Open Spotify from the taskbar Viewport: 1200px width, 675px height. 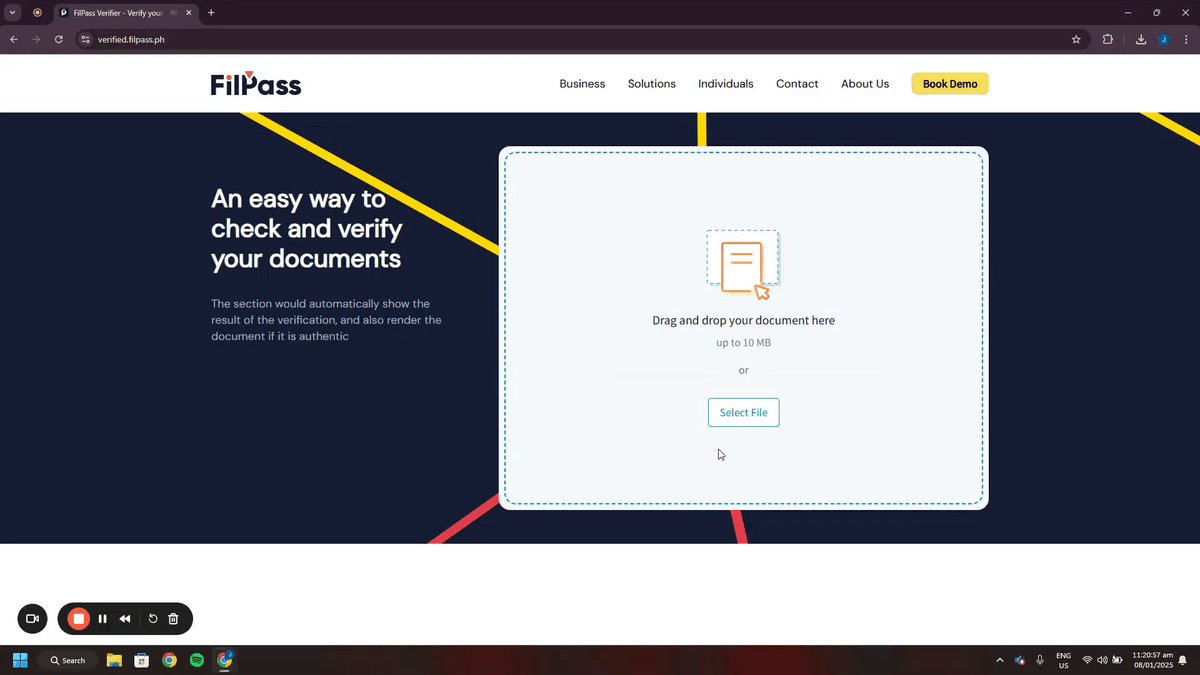pyautogui.click(x=197, y=660)
